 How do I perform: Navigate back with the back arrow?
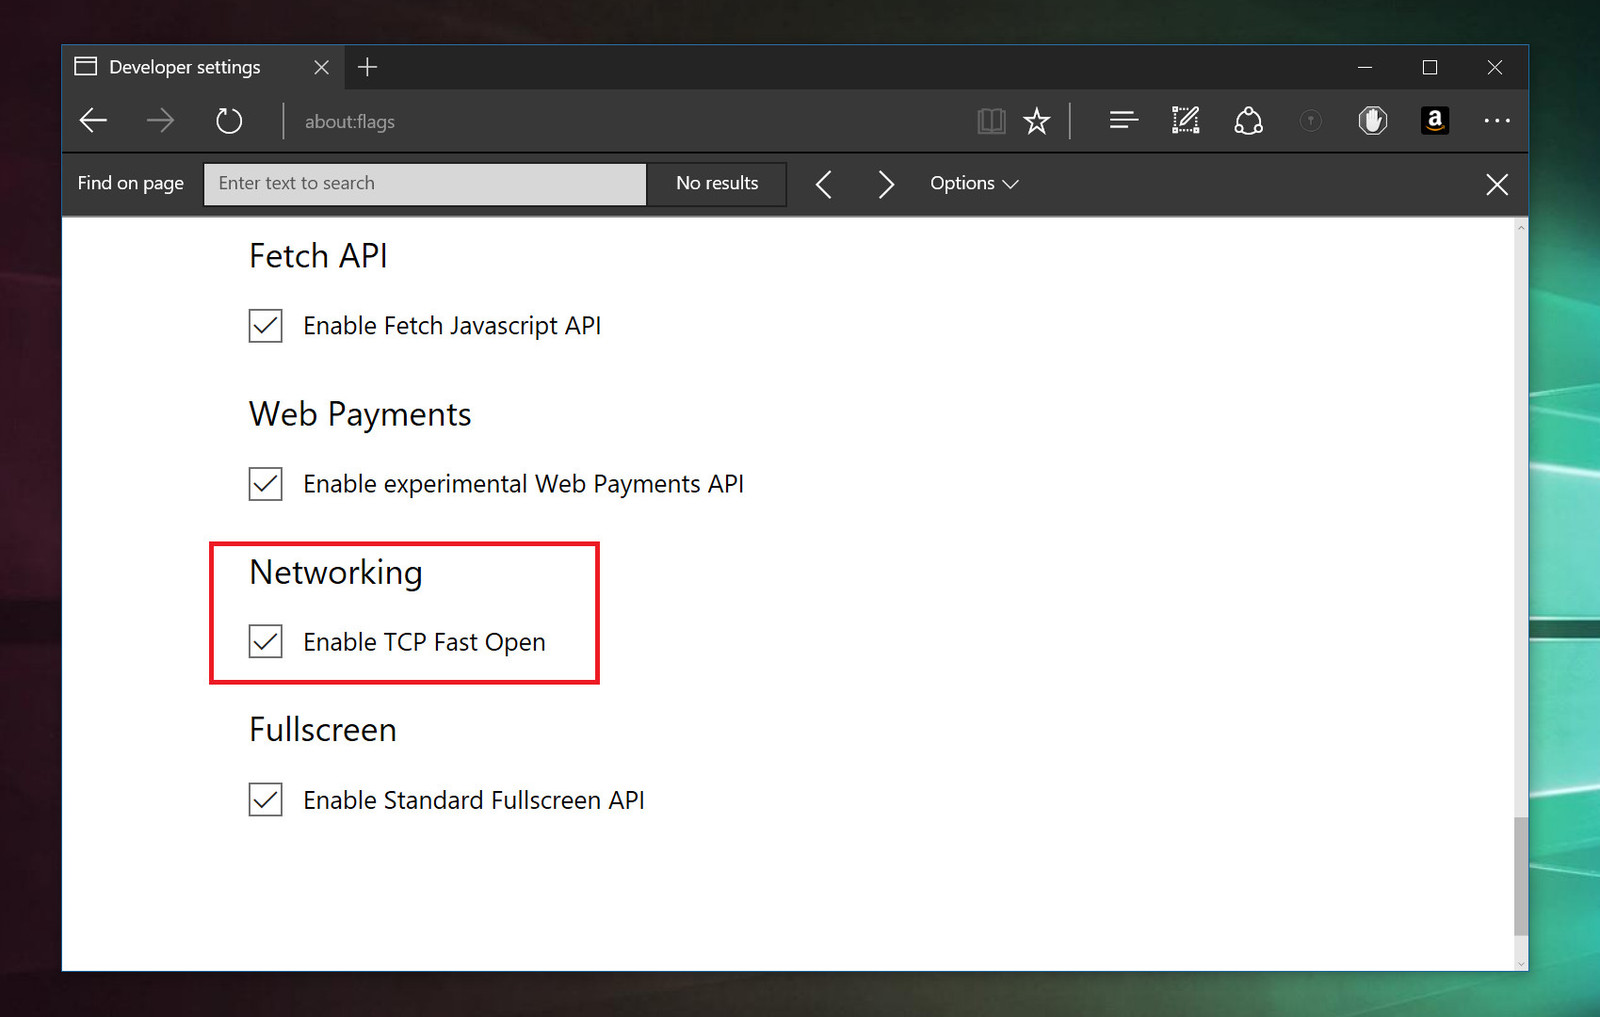point(92,120)
